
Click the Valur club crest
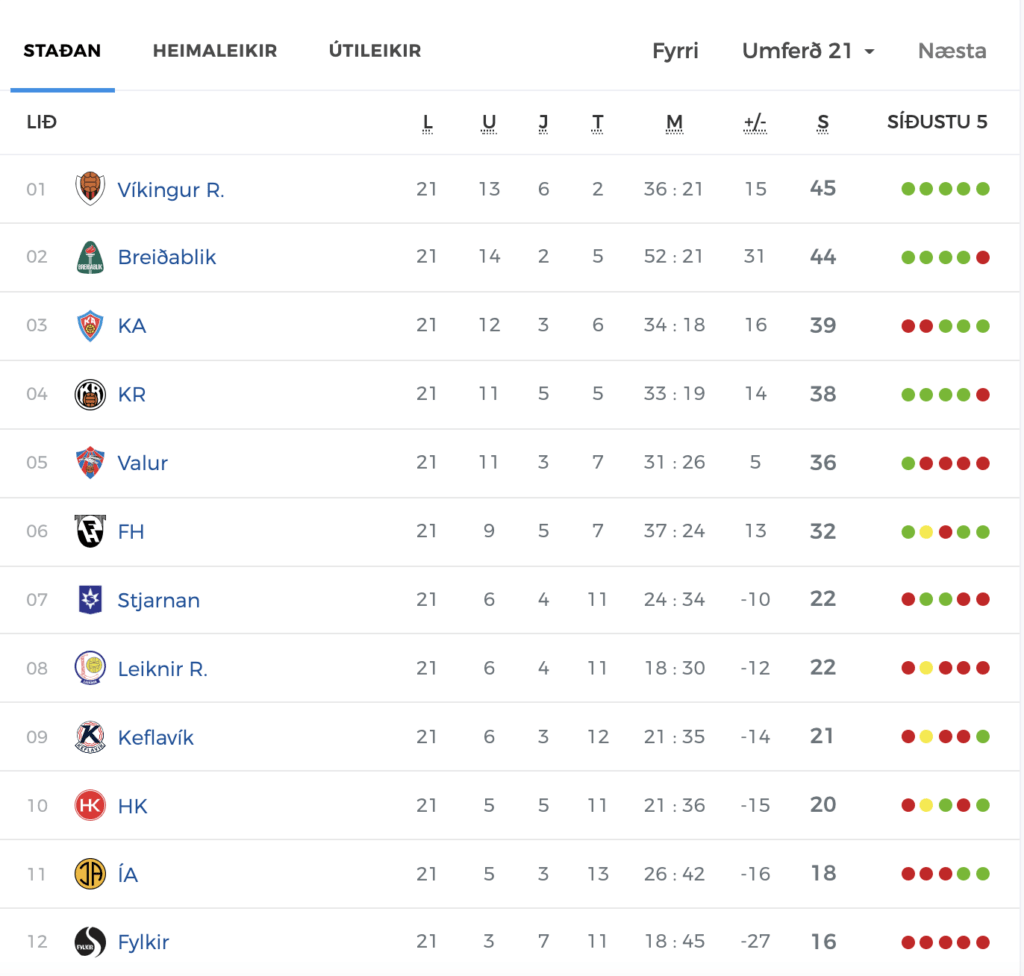point(90,463)
